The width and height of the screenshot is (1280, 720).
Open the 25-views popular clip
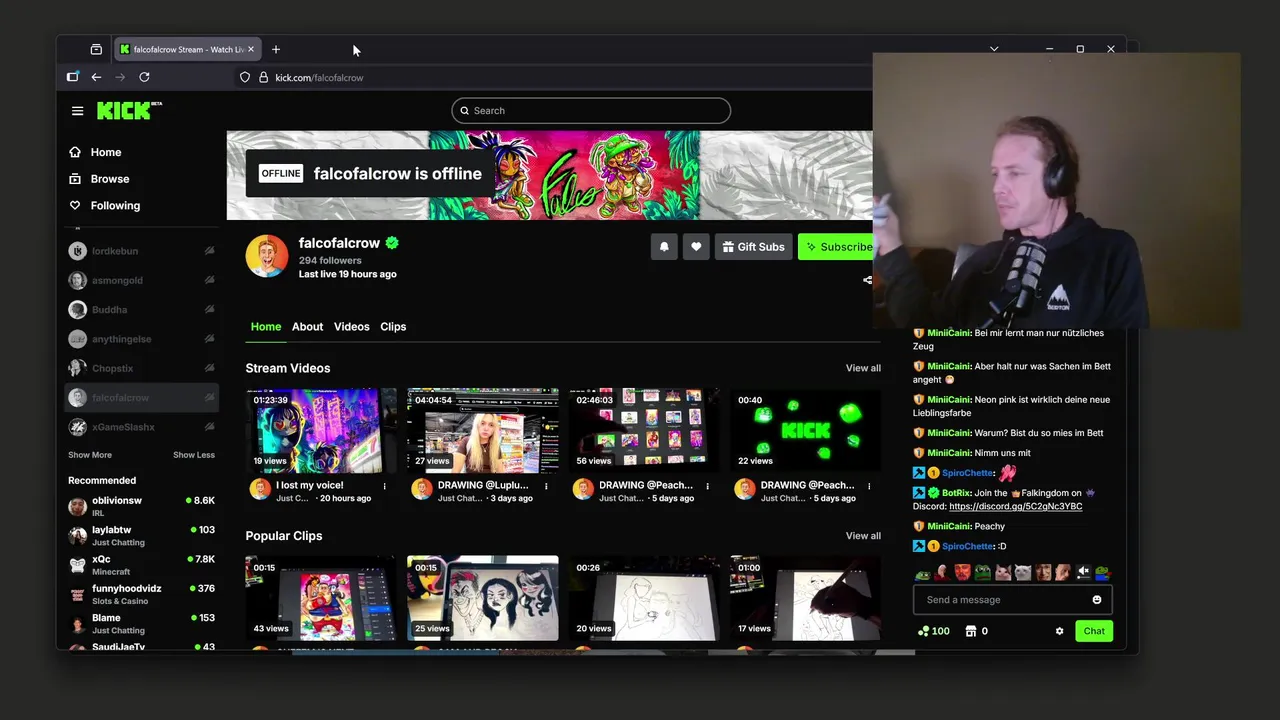pos(483,598)
